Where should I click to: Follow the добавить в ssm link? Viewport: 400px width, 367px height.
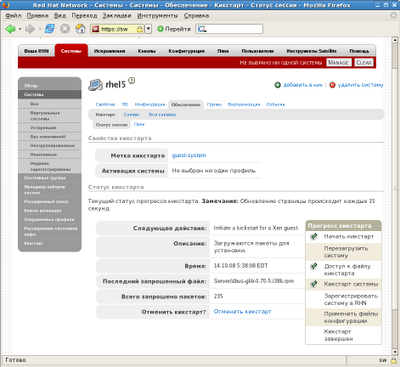point(303,85)
